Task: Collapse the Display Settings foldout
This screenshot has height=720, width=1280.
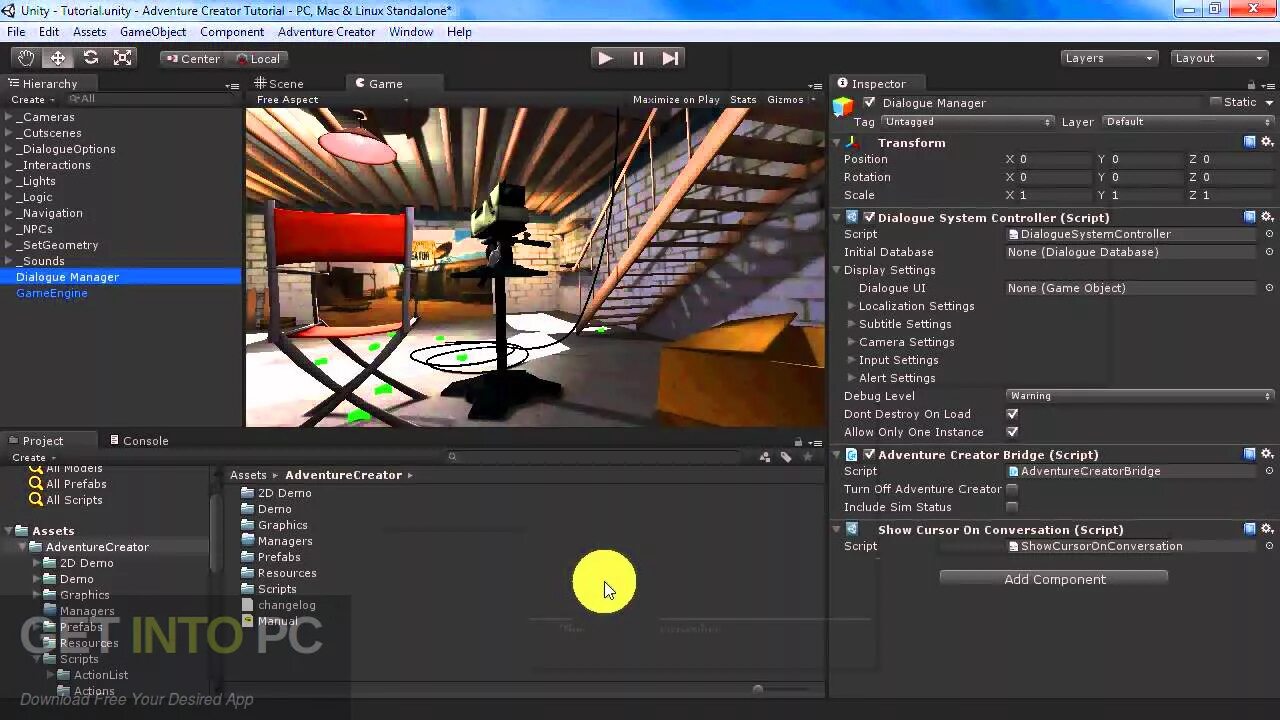Action: [838, 270]
